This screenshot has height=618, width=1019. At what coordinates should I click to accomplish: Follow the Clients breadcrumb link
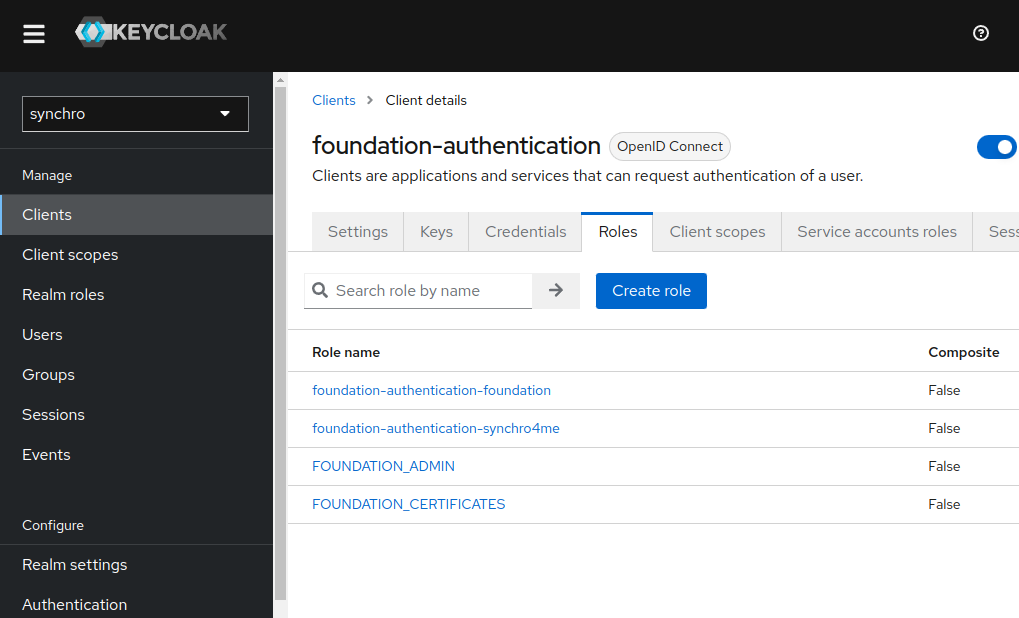(x=333, y=100)
